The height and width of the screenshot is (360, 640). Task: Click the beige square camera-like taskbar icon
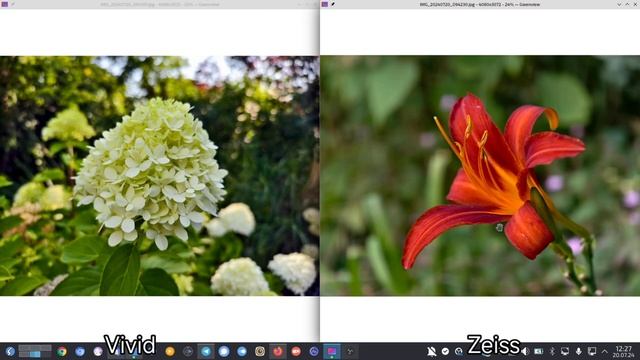pyautogui.click(x=260, y=351)
